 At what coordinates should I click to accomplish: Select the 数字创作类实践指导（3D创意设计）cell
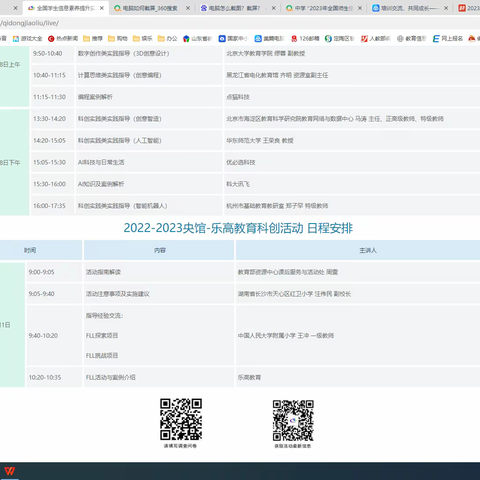point(149,53)
